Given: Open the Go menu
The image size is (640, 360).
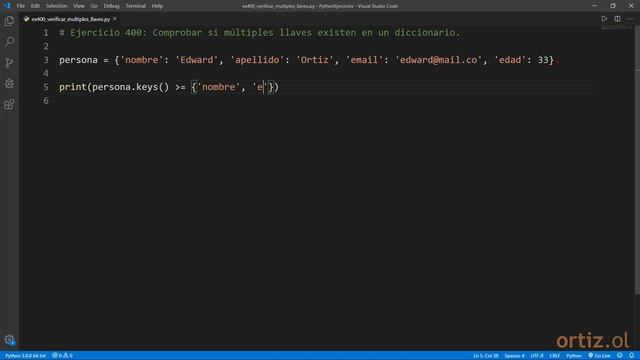Looking at the screenshot, I should [94, 6].
